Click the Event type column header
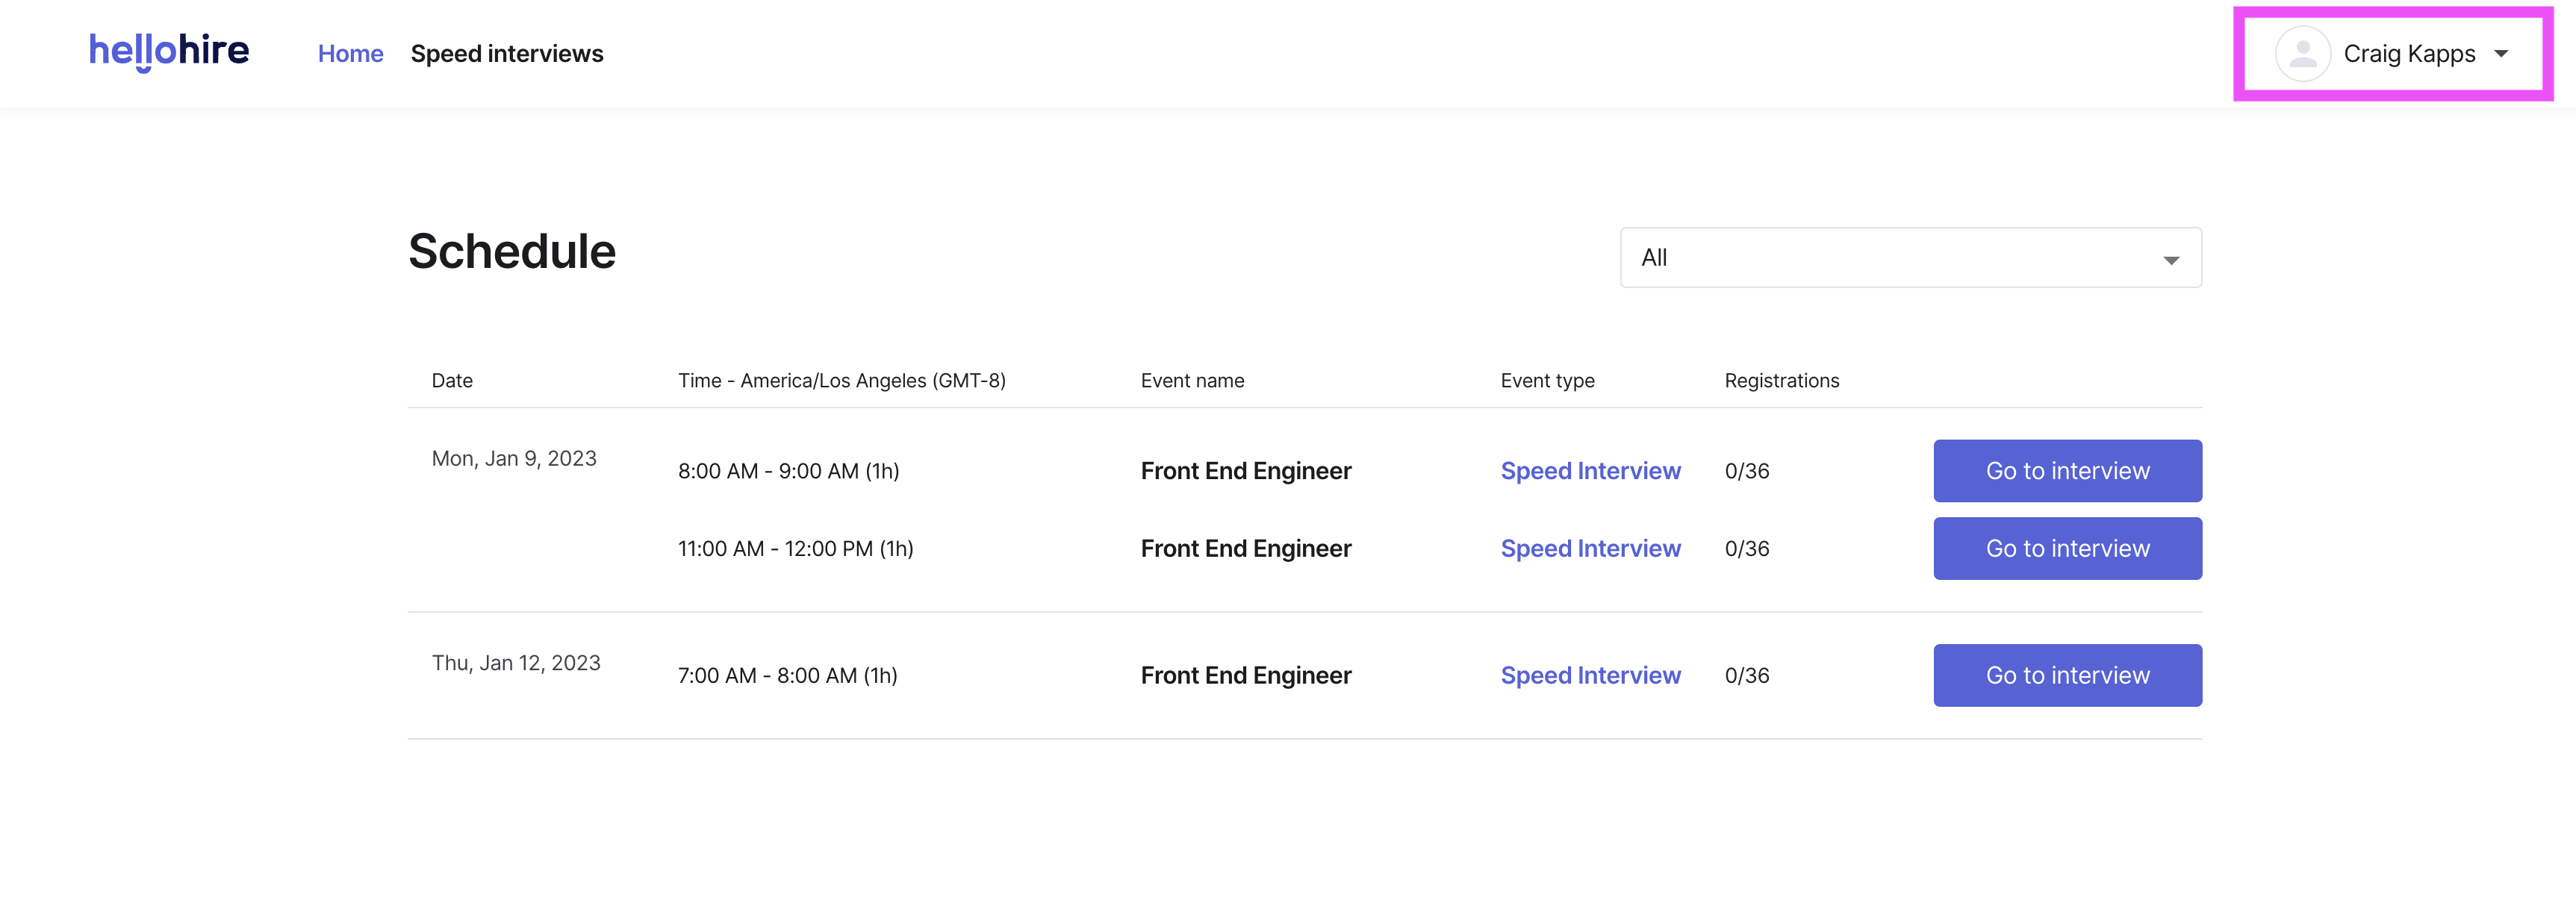Image resolution: width=2576 pixels, height=918 pixels. [x=1547, y=381]
